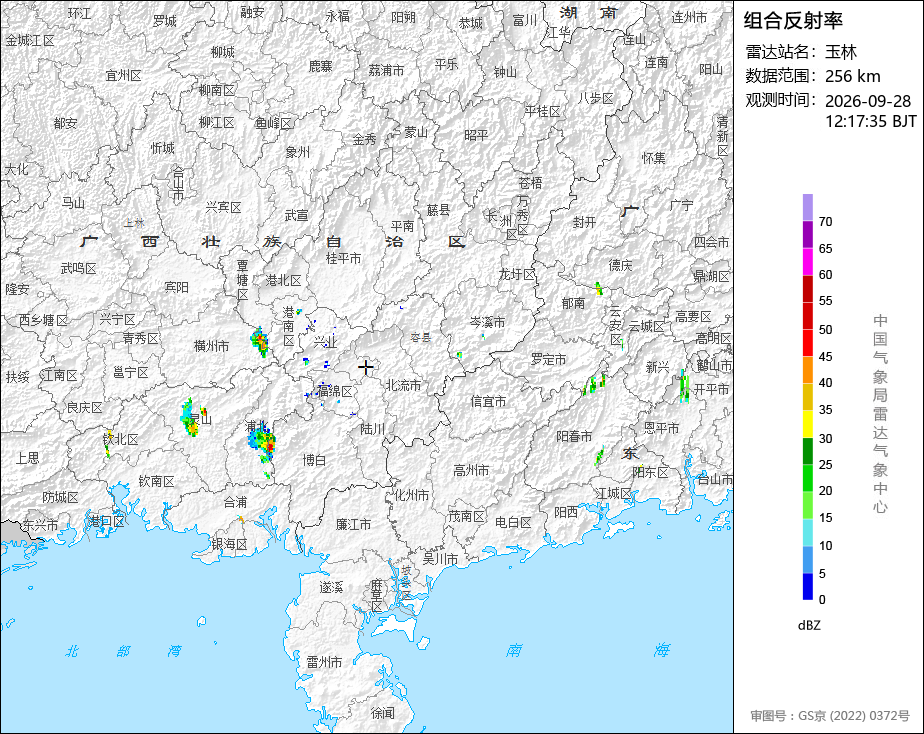Click the data range value 256 km

tap(852, 76)
